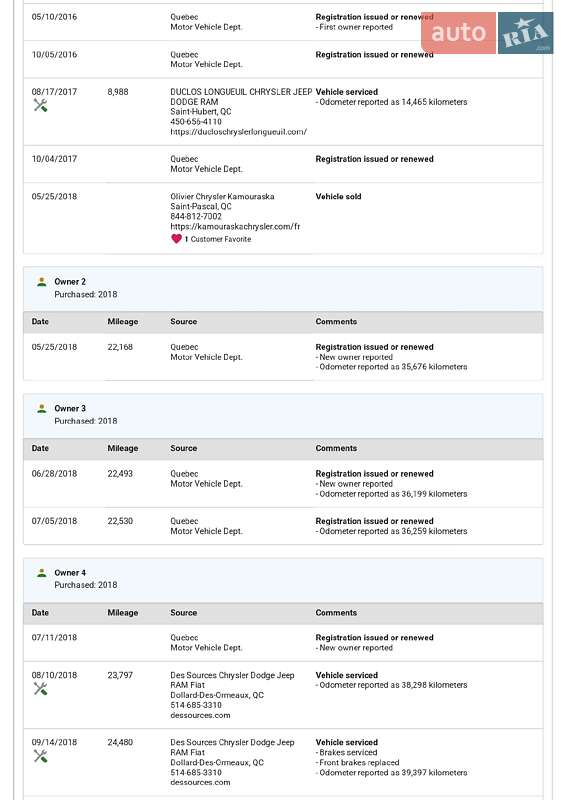Click the service wrench icon for 08/10/2018
Screen dimensions: 566x800
point(40,689)
